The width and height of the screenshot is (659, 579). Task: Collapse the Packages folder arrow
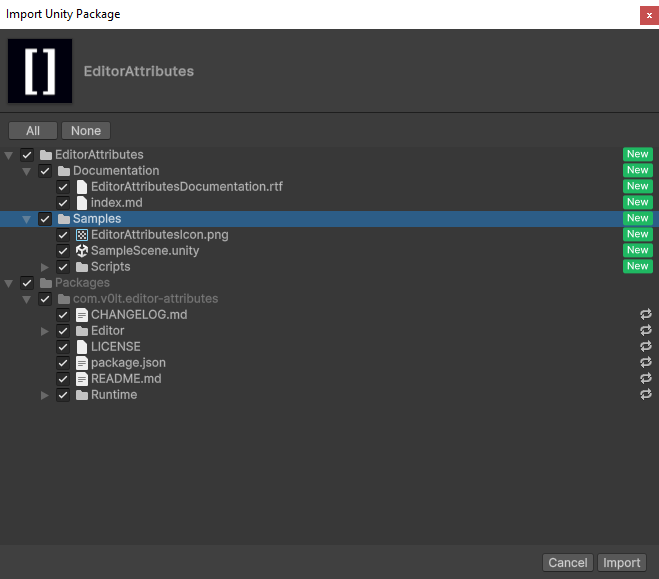[x=8, y=283]
